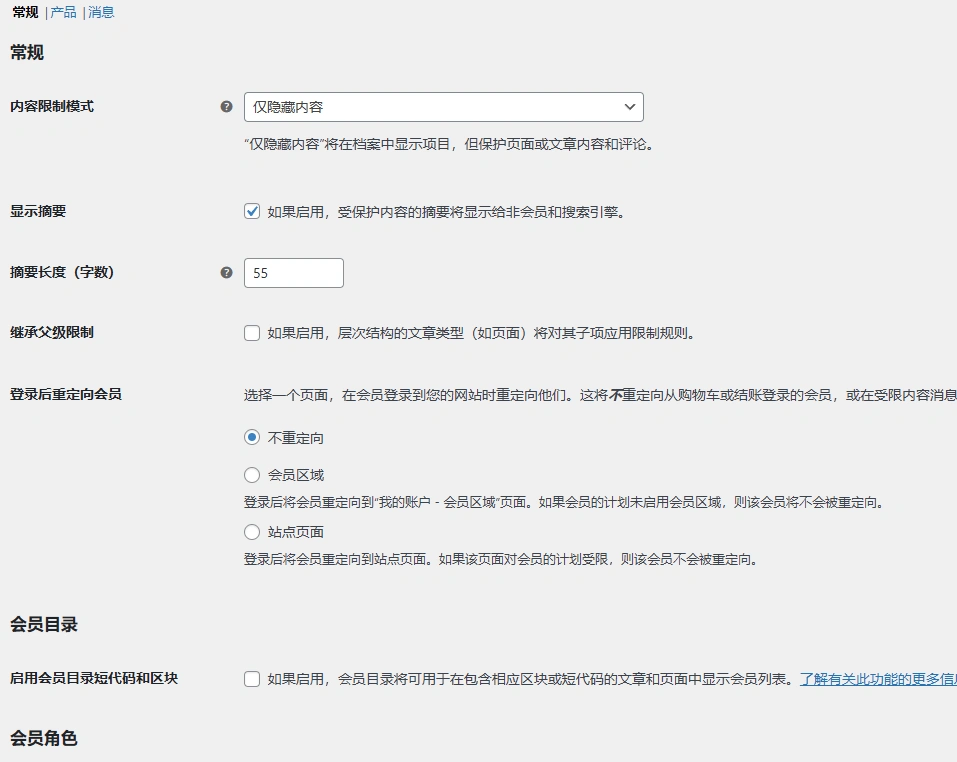
Task: Click the excerpt length input showing 55
Action: pos(293,272)
